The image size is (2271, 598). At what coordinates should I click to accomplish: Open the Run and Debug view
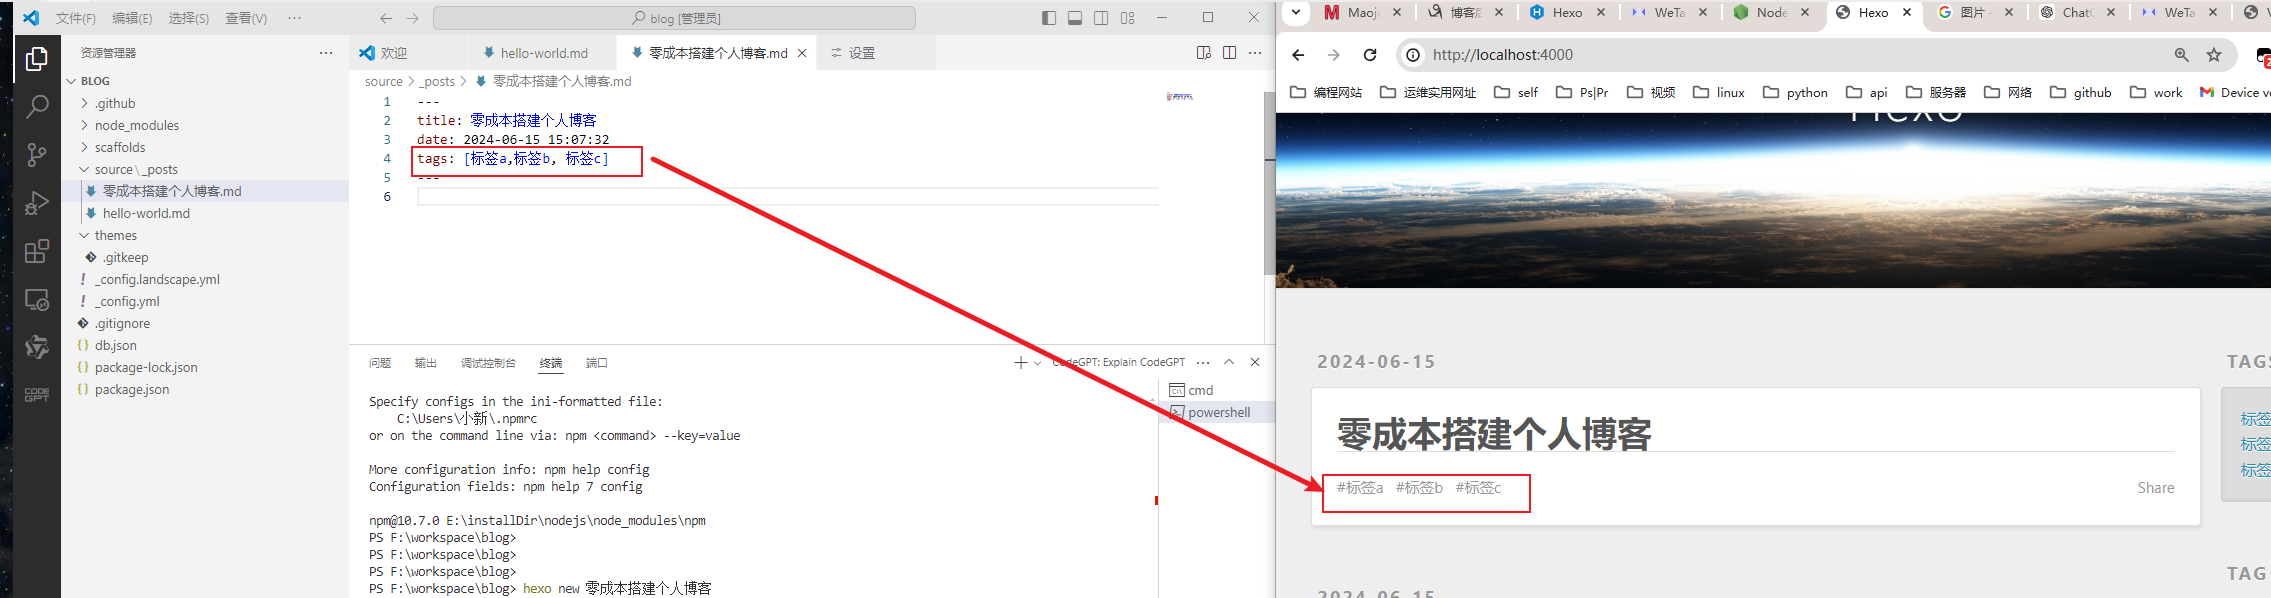point(37,203)
